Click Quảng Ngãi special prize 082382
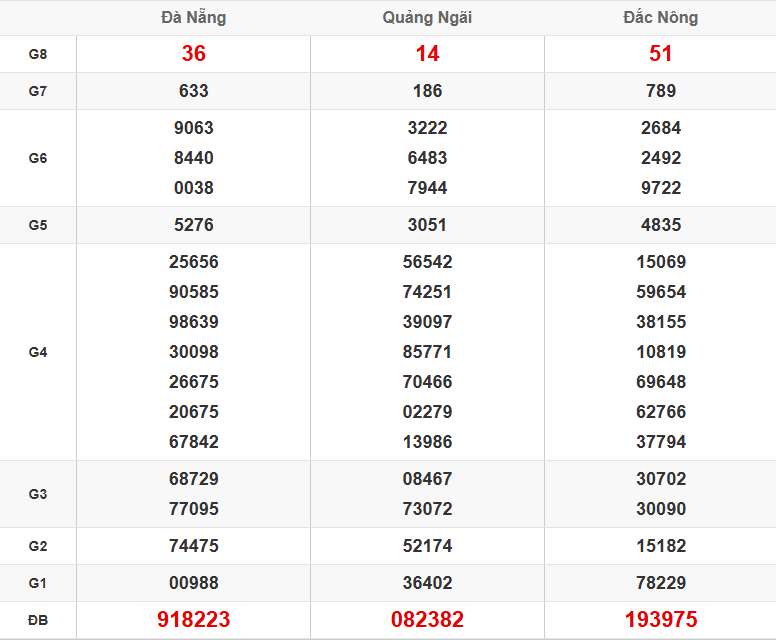776x640 pixels. pyautogui.click(x=427, y=620)
